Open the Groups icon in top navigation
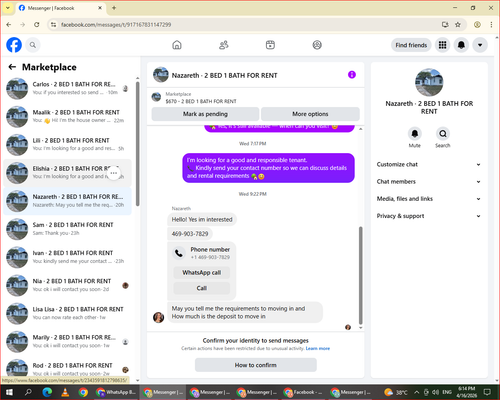500x400 pixels. click(317, 45)
